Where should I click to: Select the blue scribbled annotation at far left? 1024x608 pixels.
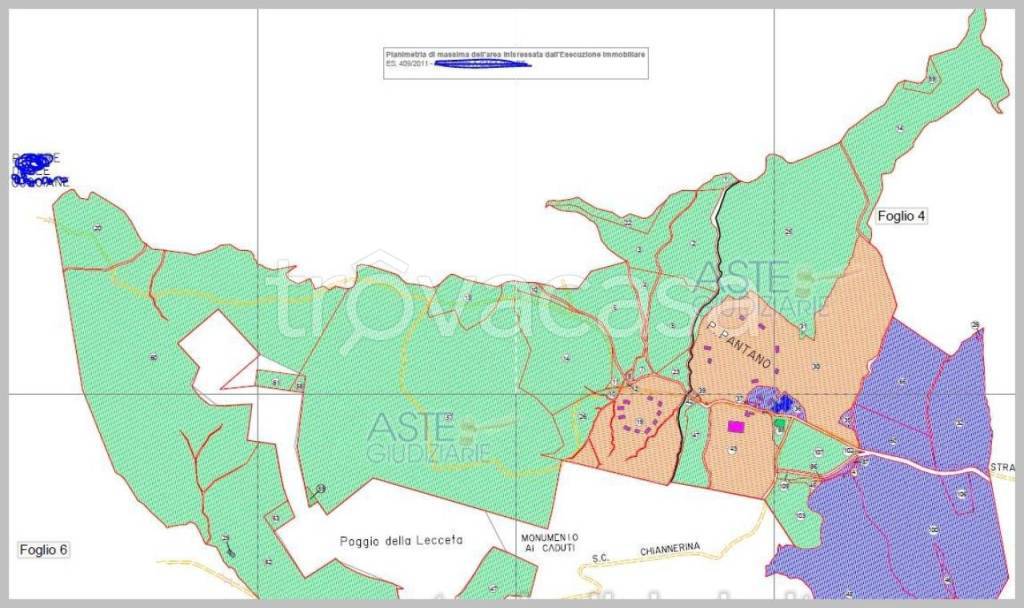[x=38, y=169]
